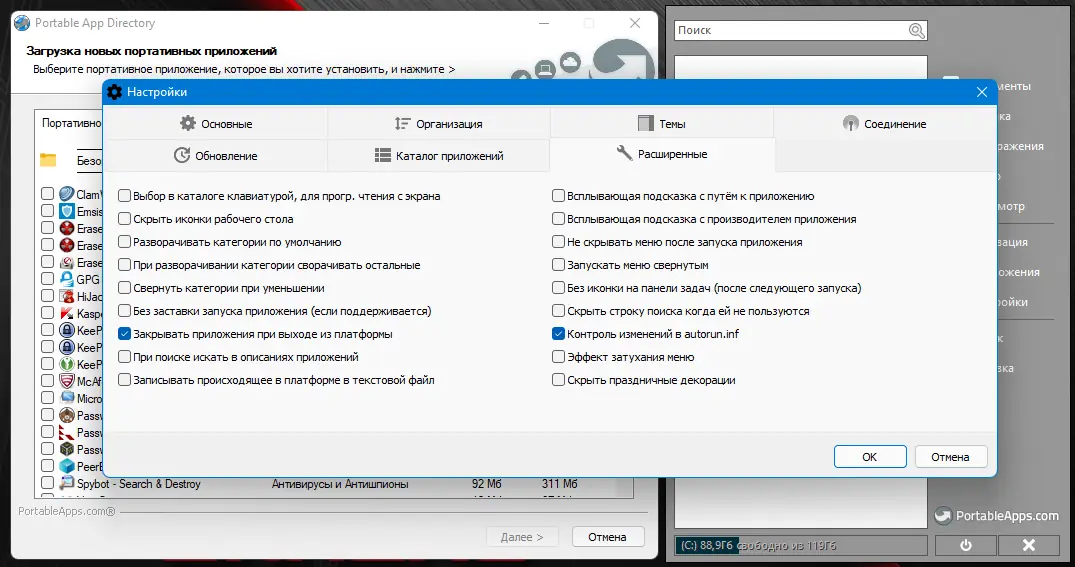Select the Расширенные tab
The image size is (1075, 567).
pos(662,154)
